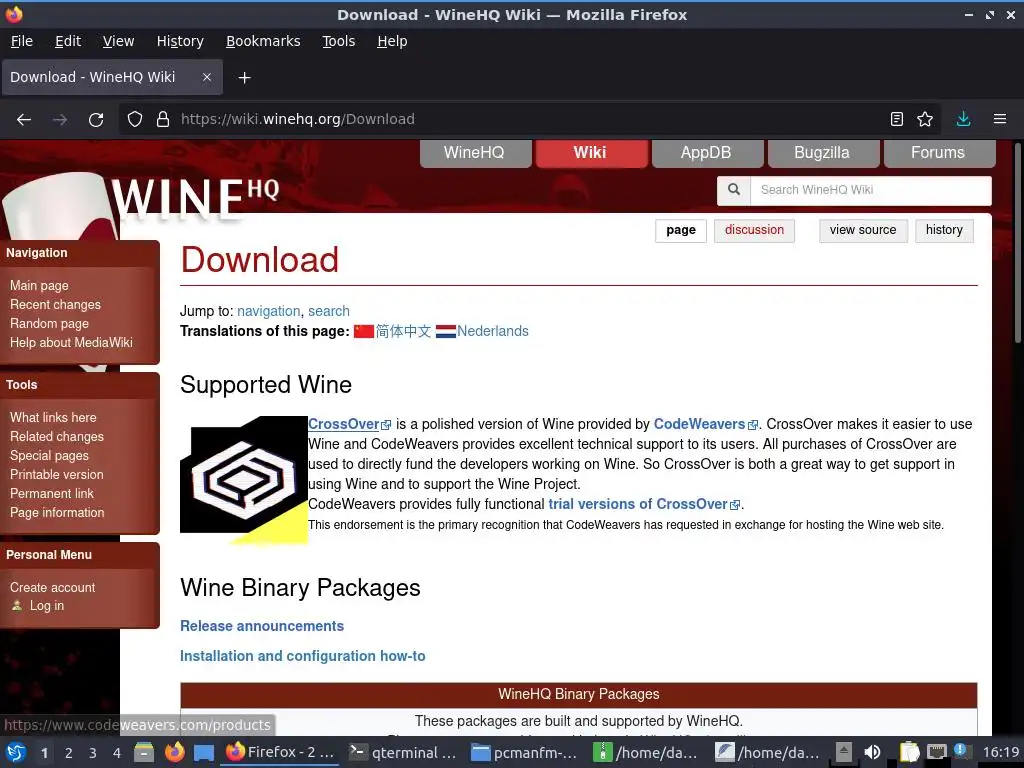Click the URL address bar
Viewport: 1024px width, 768px height.
click(529, 120)
